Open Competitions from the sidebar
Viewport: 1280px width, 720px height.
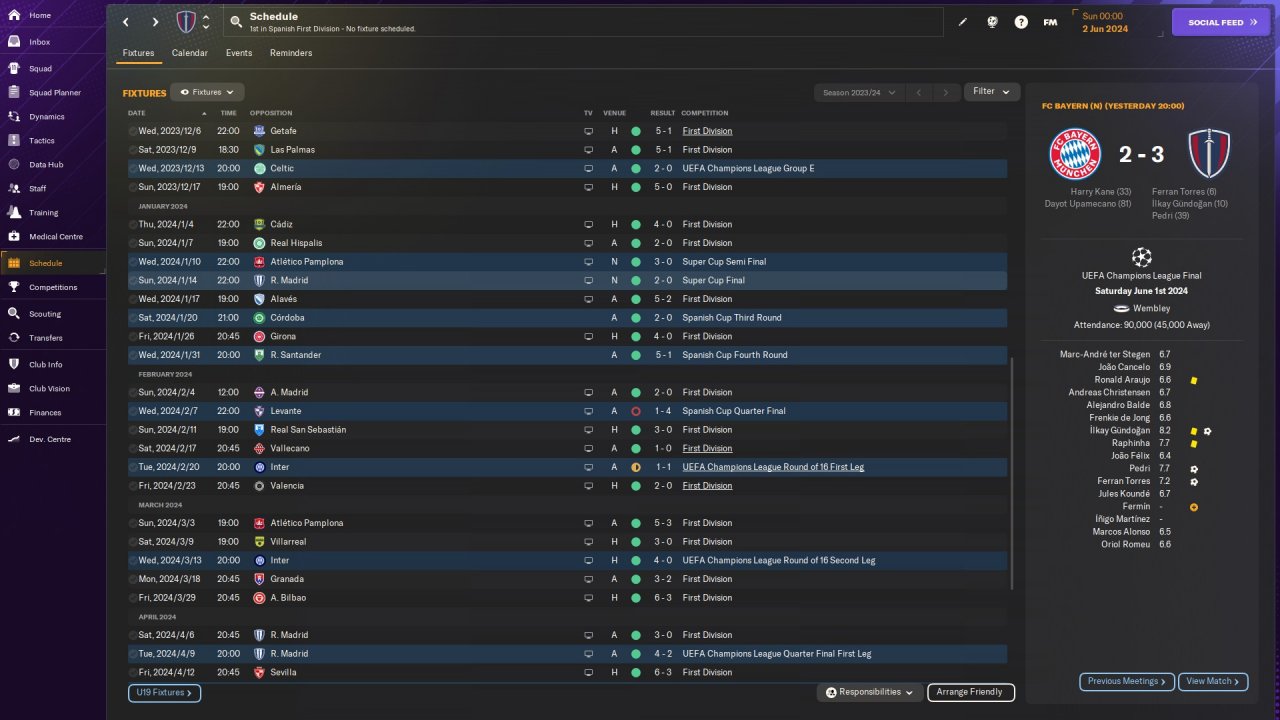53,287
